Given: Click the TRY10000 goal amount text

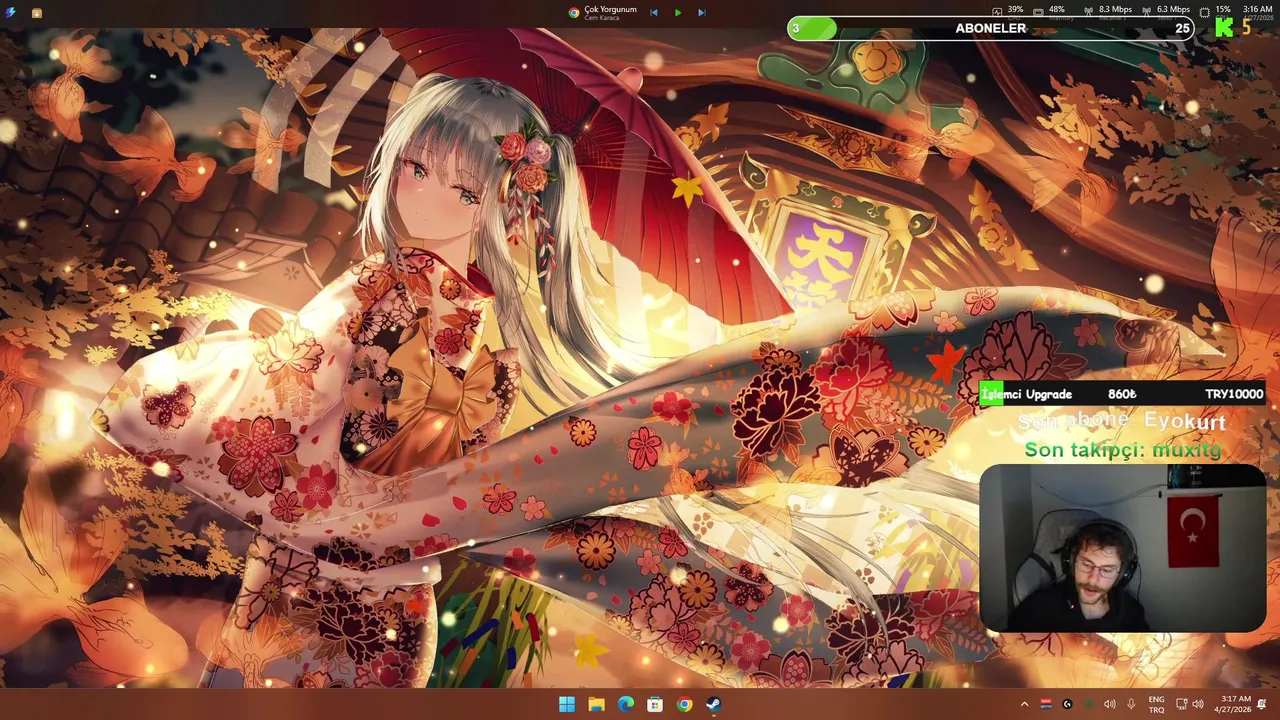Looking at the screenshot, I should 1234,394.
